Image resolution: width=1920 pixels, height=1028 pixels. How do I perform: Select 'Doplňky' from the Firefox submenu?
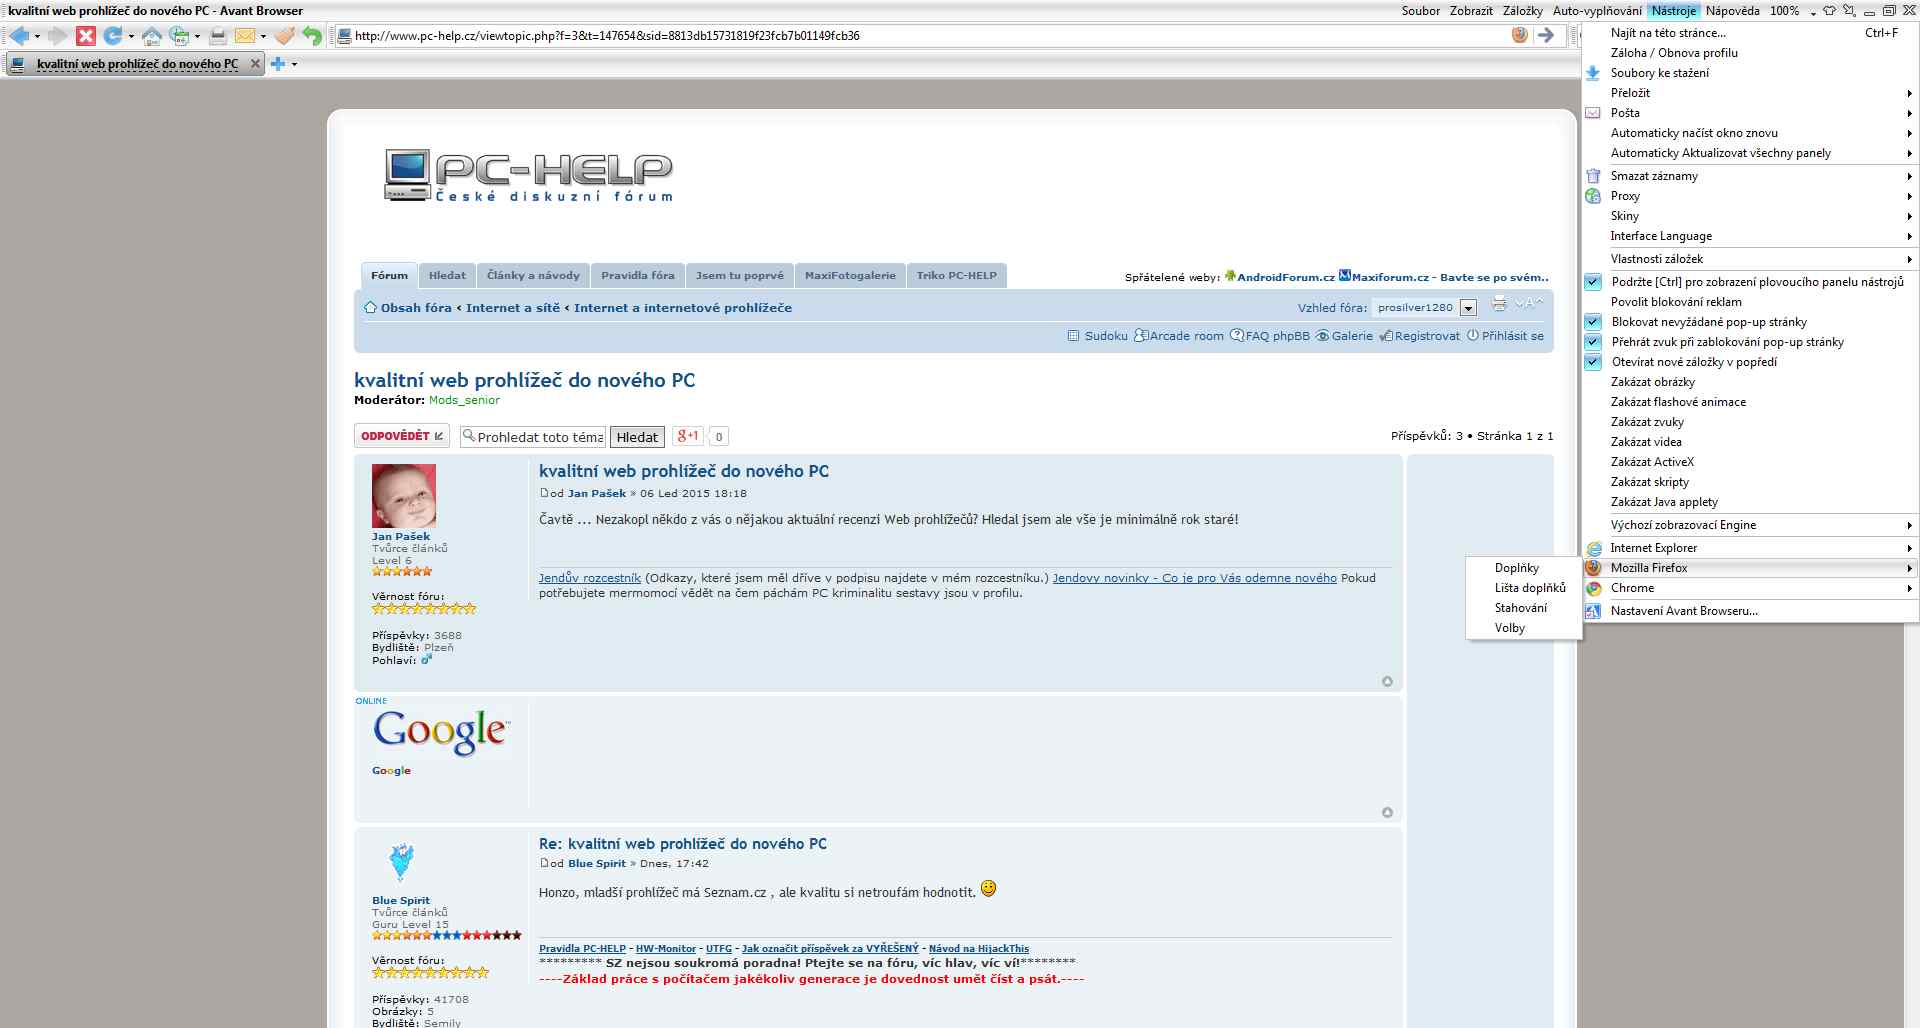1523,568
